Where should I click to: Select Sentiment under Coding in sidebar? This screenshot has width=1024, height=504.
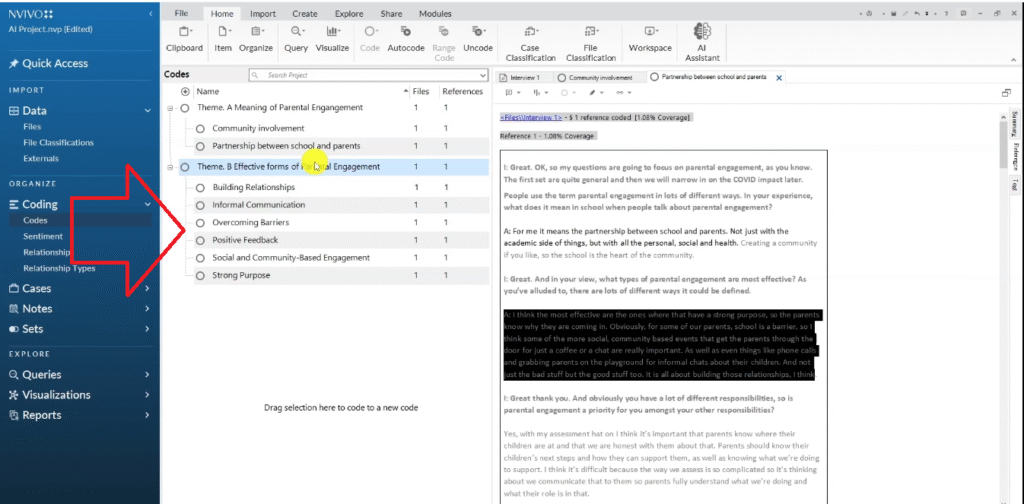coord(44,236)
